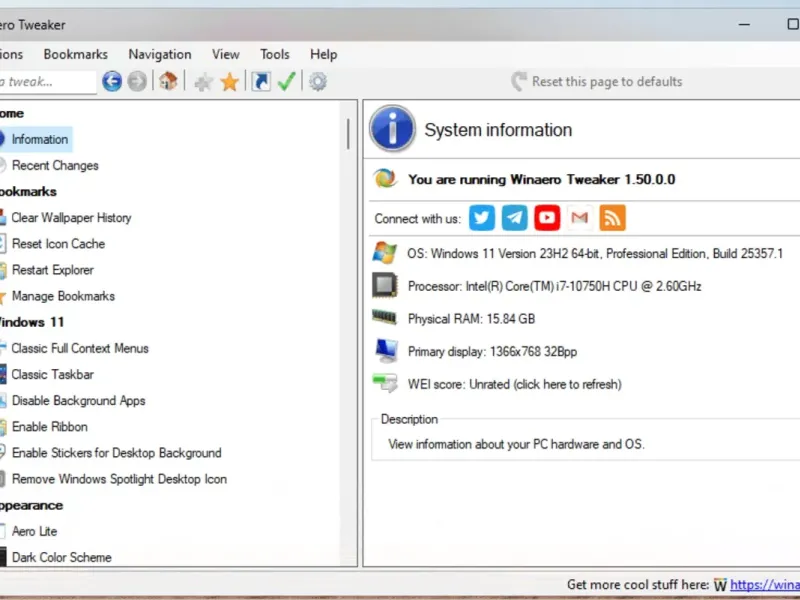Image resolution: width=800 pixels, height=600 pixels.
Task: Click the grey forward navigation arrow
Action: pyautogui.click(x=137, y=81)
